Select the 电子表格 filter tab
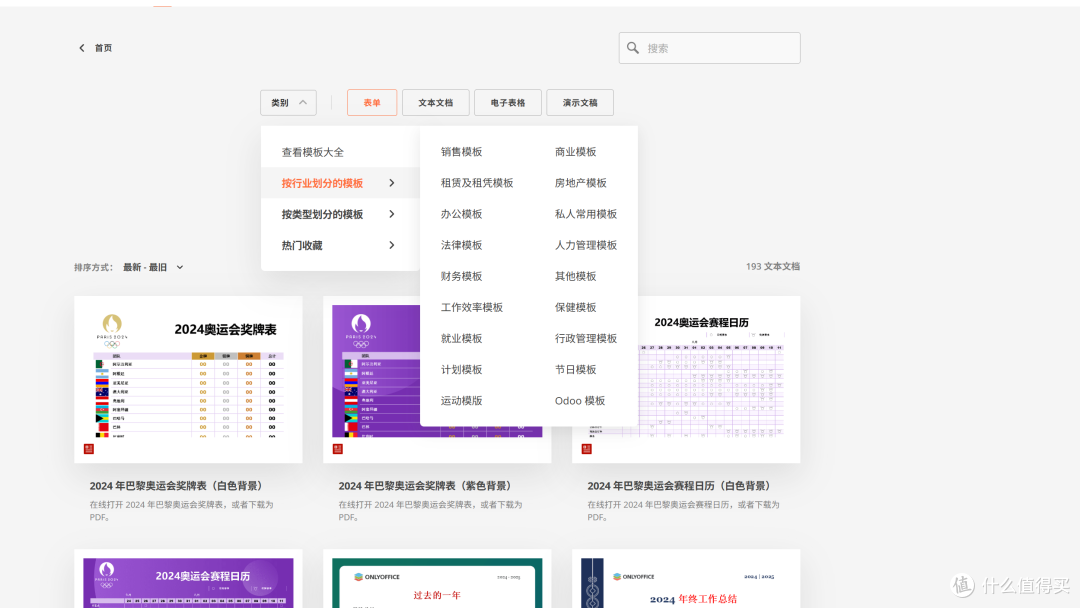This screenshot has height=608, width=1080. tap(508, 103)
